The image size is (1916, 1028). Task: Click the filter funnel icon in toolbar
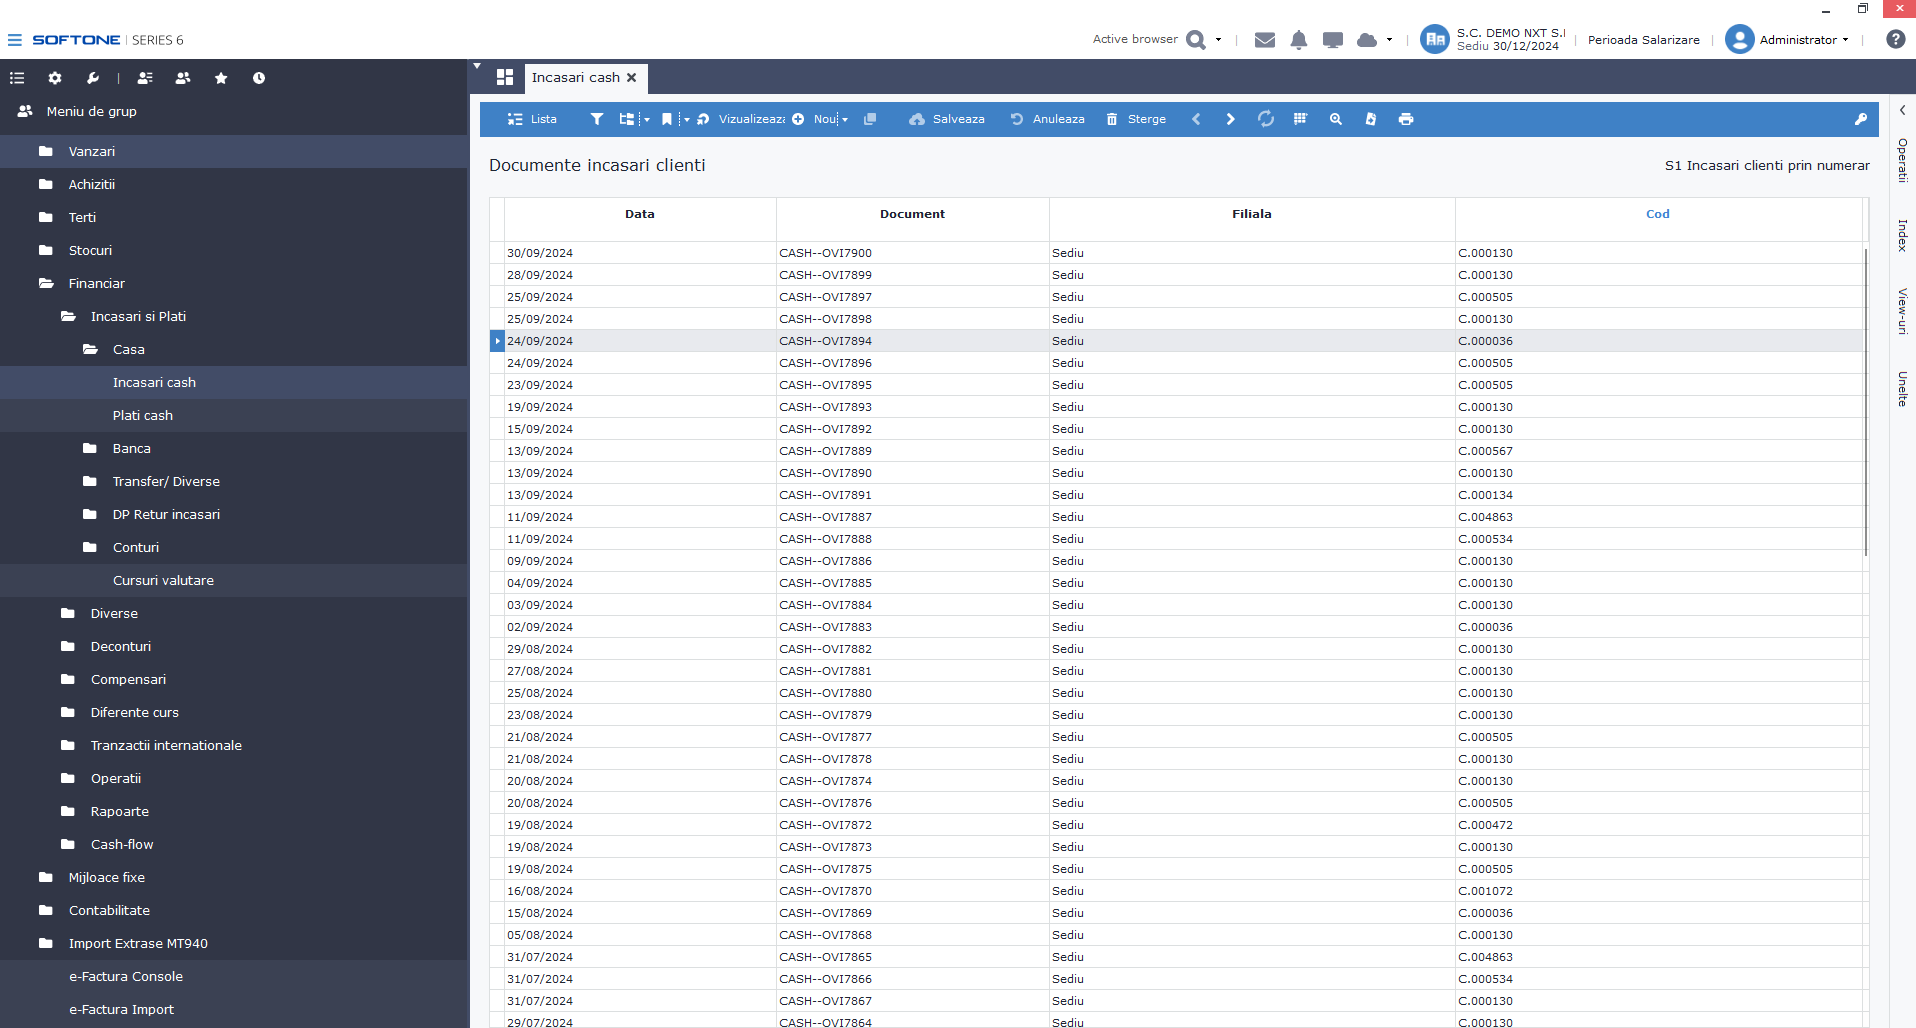(597, 119)
